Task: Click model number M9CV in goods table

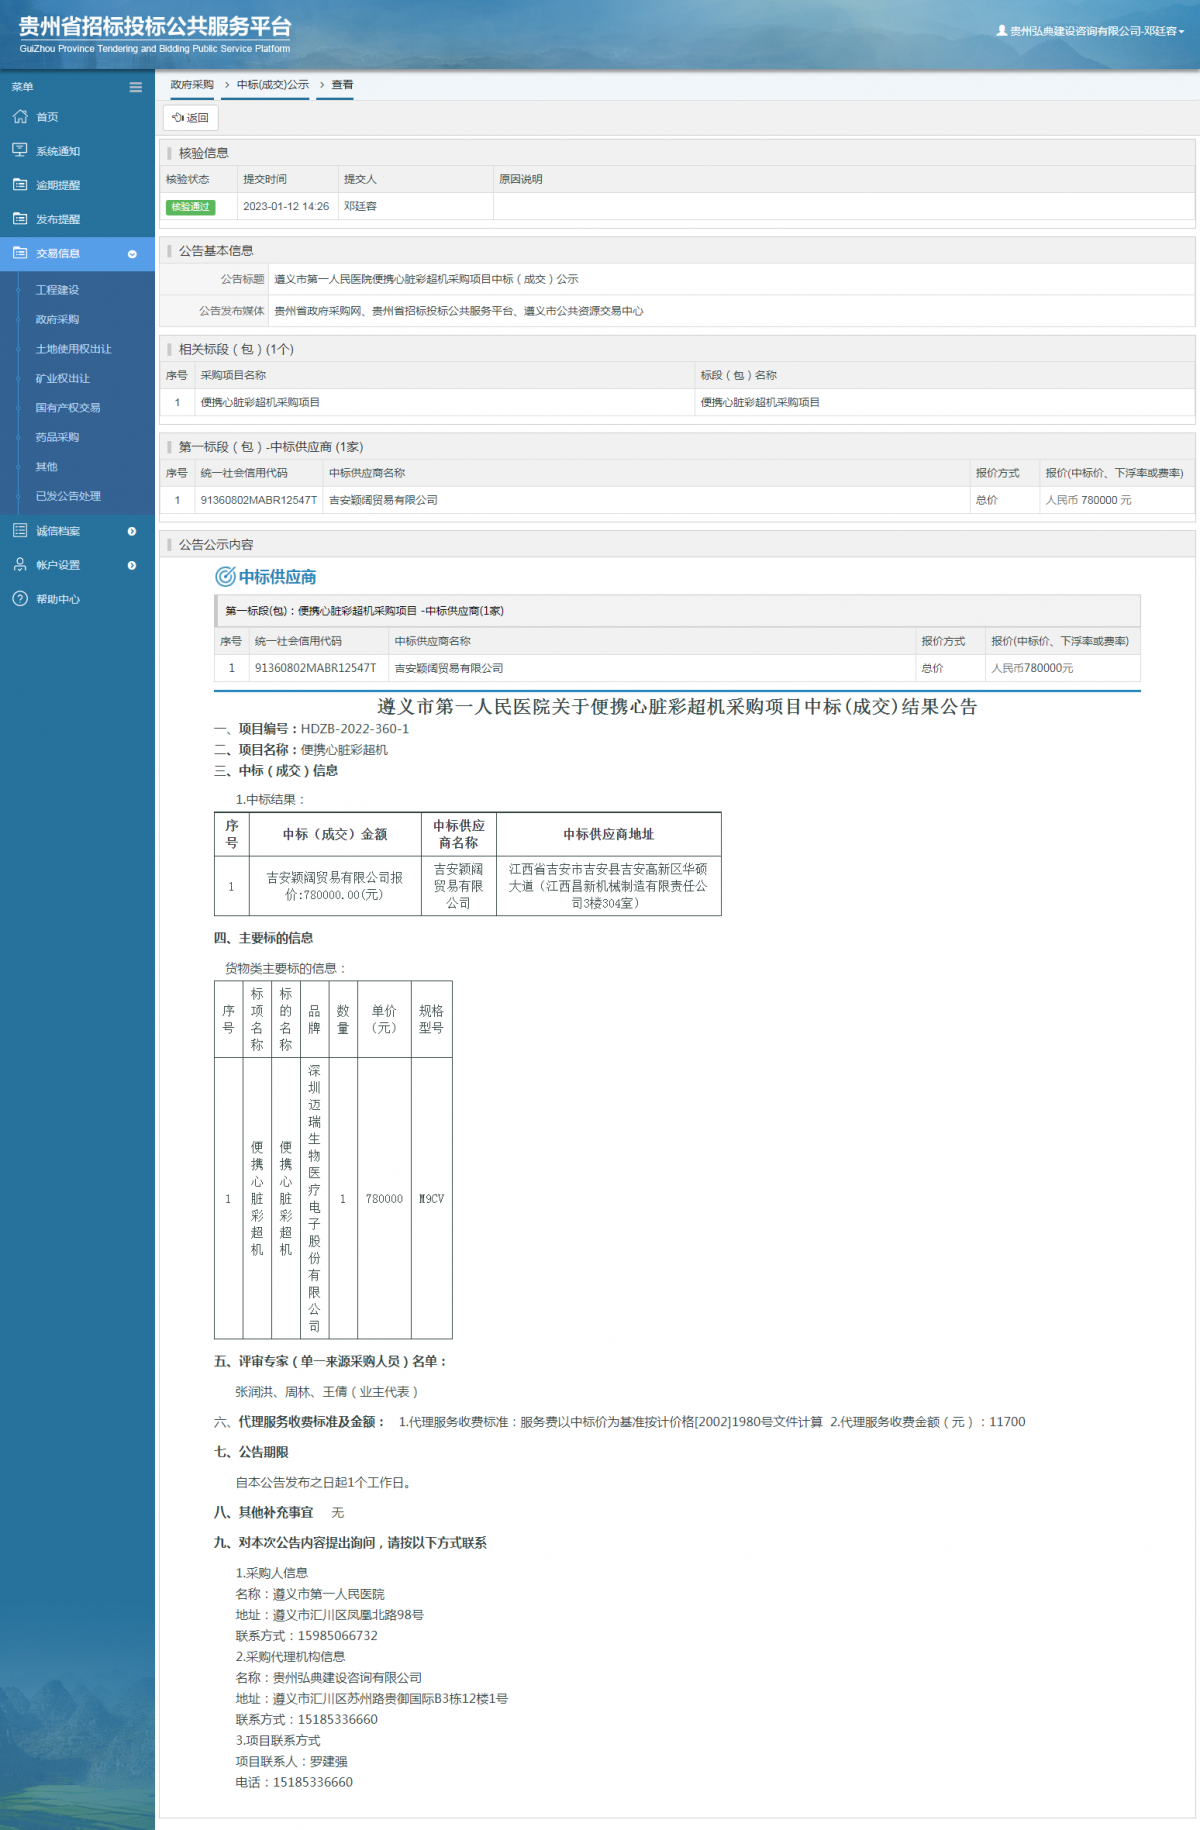Action: pos(431,1198)
